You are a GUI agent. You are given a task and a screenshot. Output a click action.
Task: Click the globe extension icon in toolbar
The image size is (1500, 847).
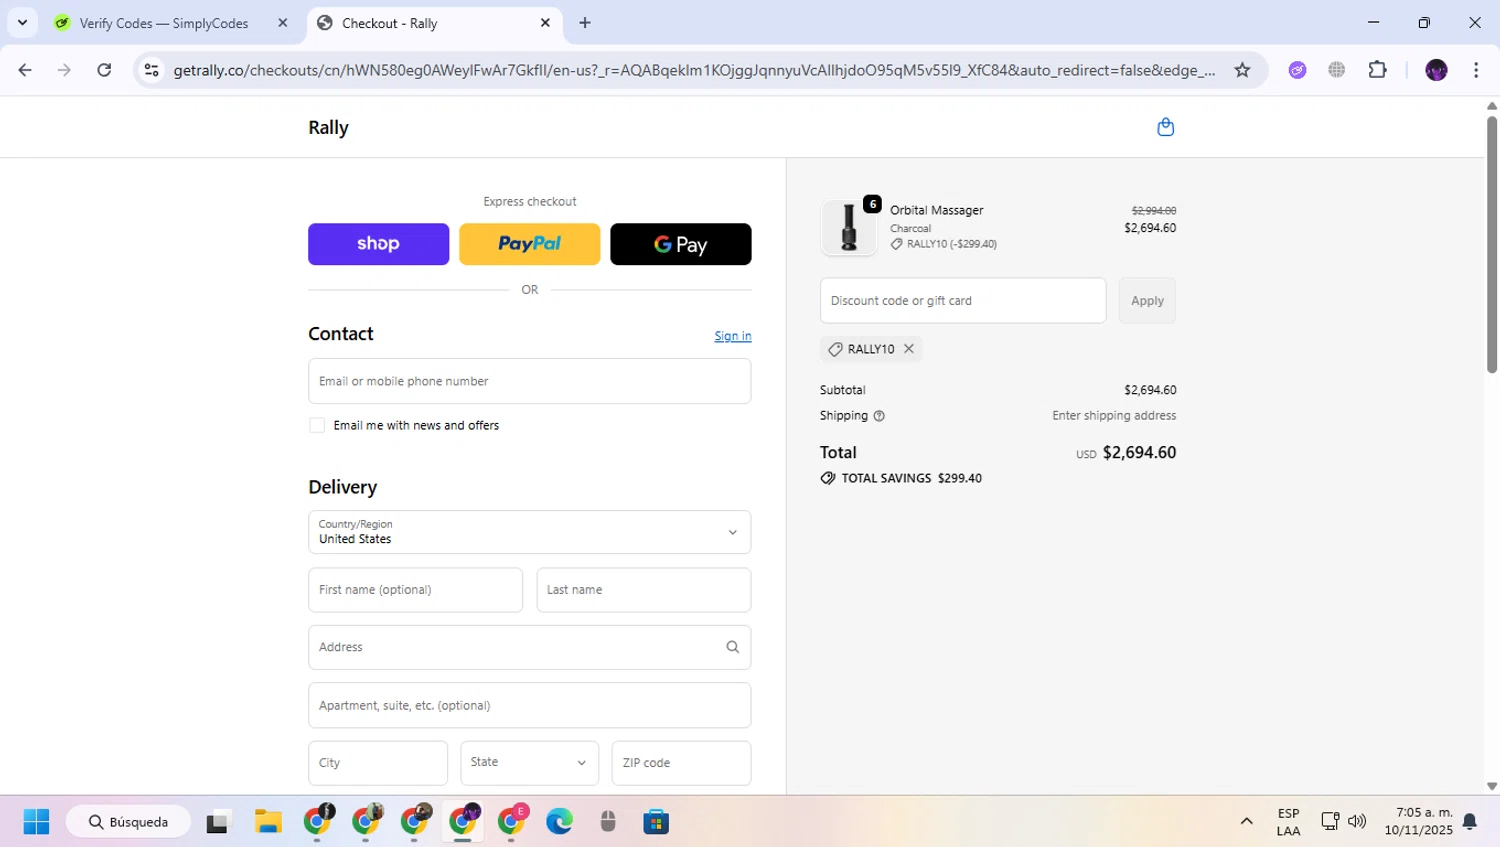(x=1337, y=70)
